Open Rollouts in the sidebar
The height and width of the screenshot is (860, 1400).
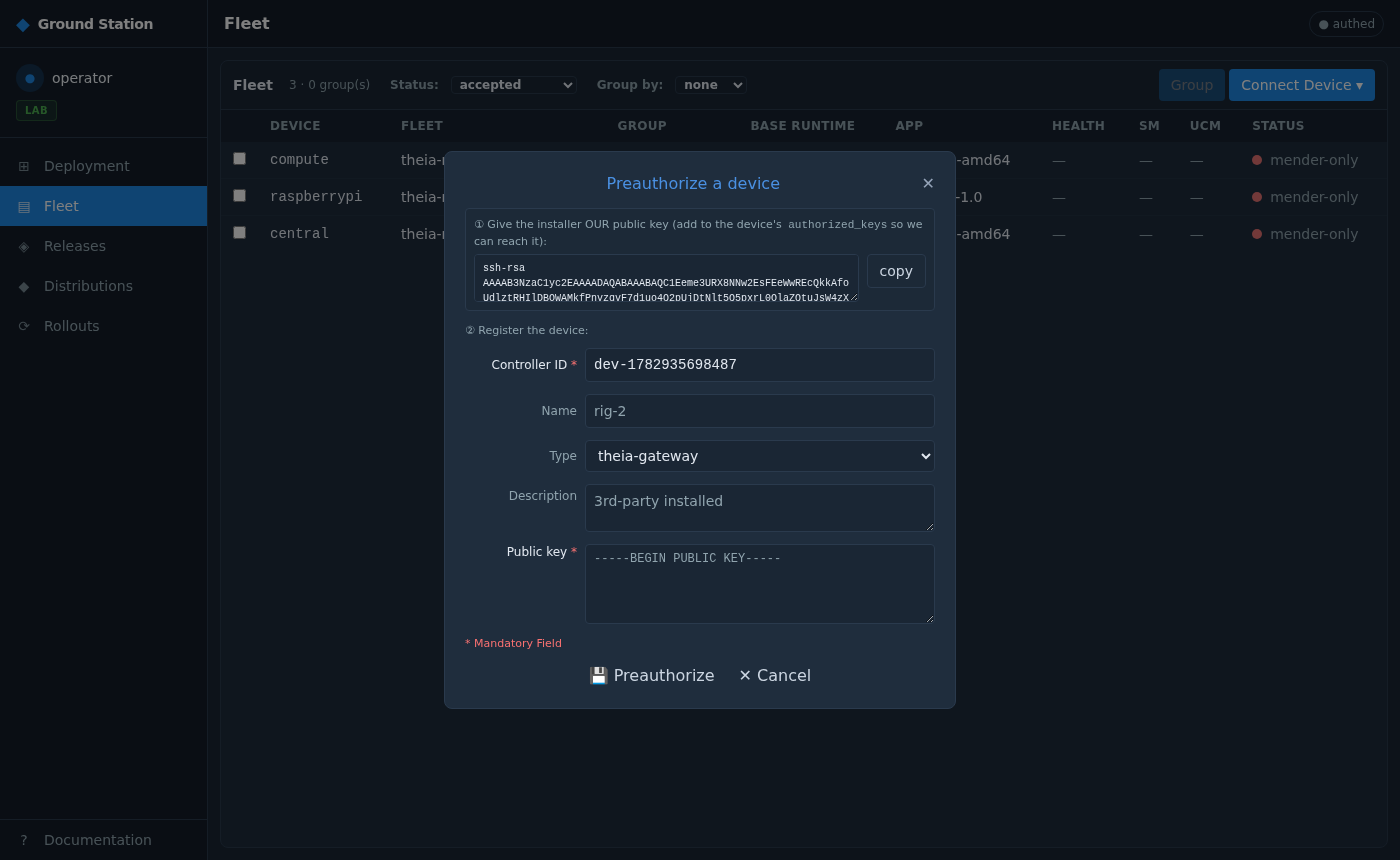[104, 326]
